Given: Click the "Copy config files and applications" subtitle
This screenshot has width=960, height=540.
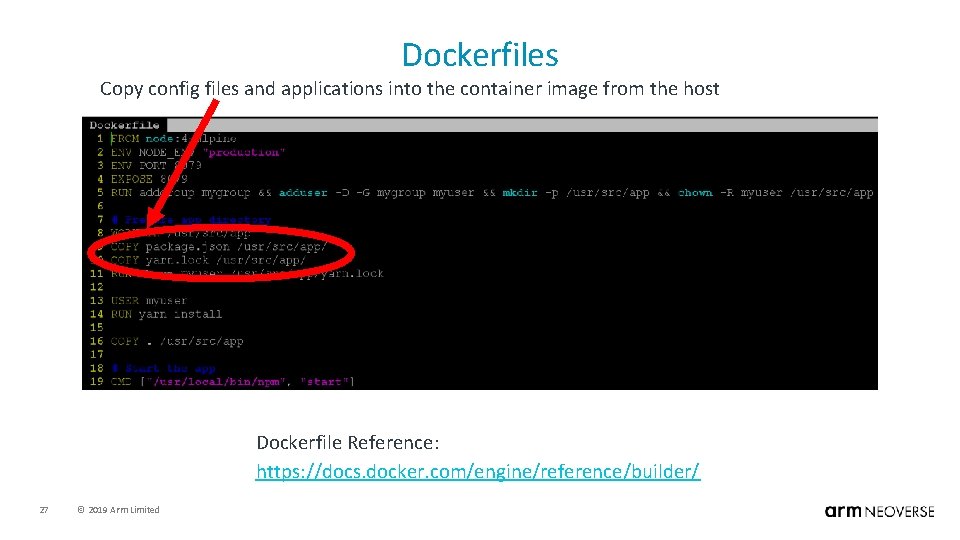Looking at the screenshot, I should [409, 89].
